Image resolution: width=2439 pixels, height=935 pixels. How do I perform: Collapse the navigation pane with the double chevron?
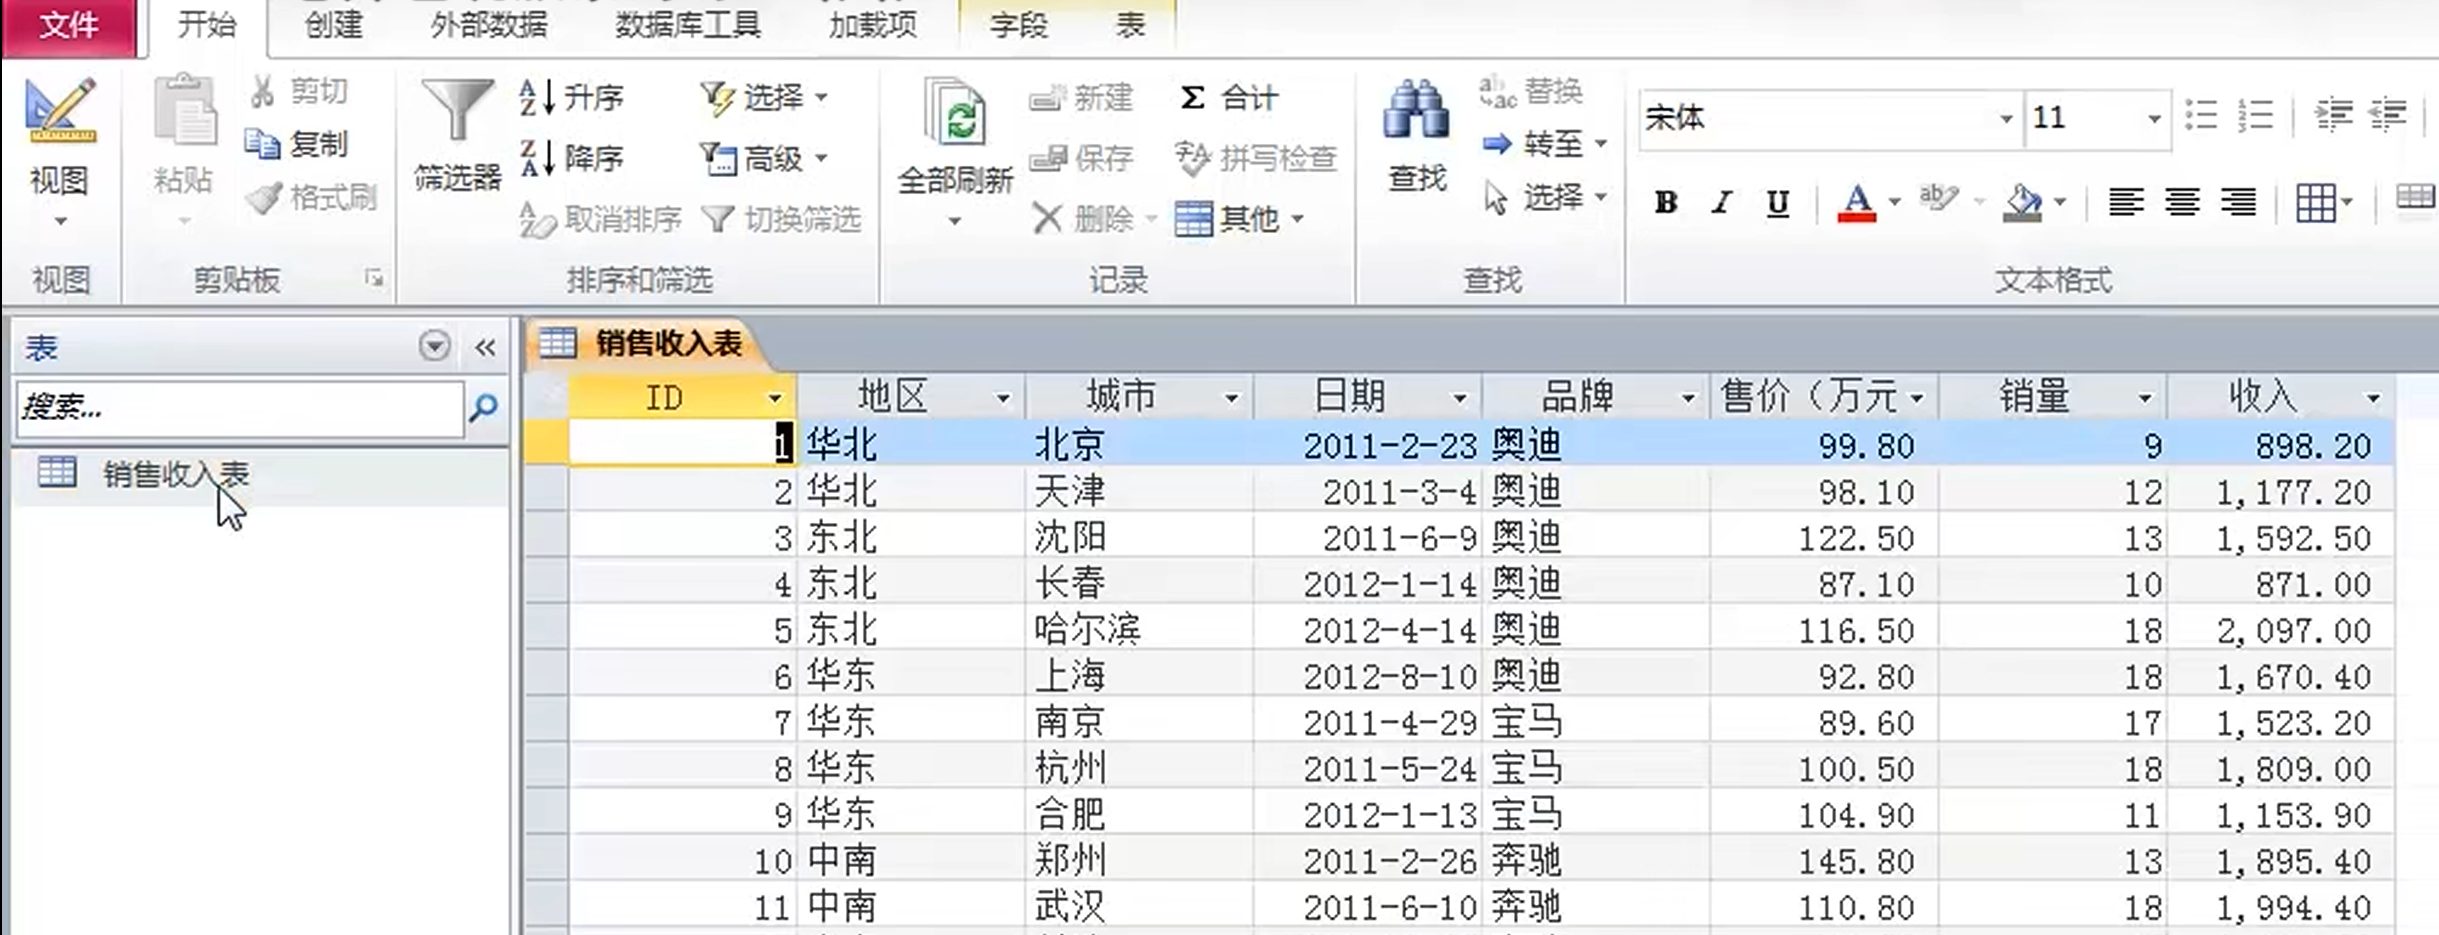pos(485,348)
